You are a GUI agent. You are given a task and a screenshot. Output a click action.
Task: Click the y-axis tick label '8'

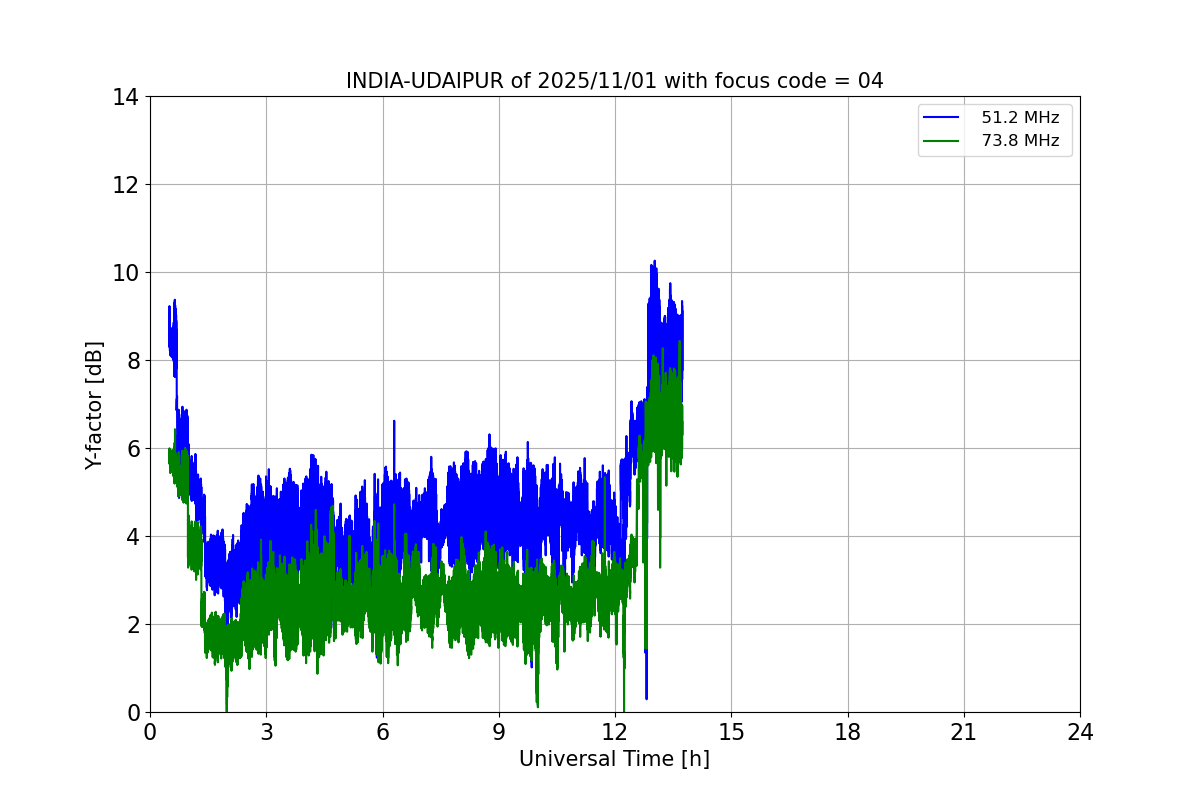[x=133, y=361]
